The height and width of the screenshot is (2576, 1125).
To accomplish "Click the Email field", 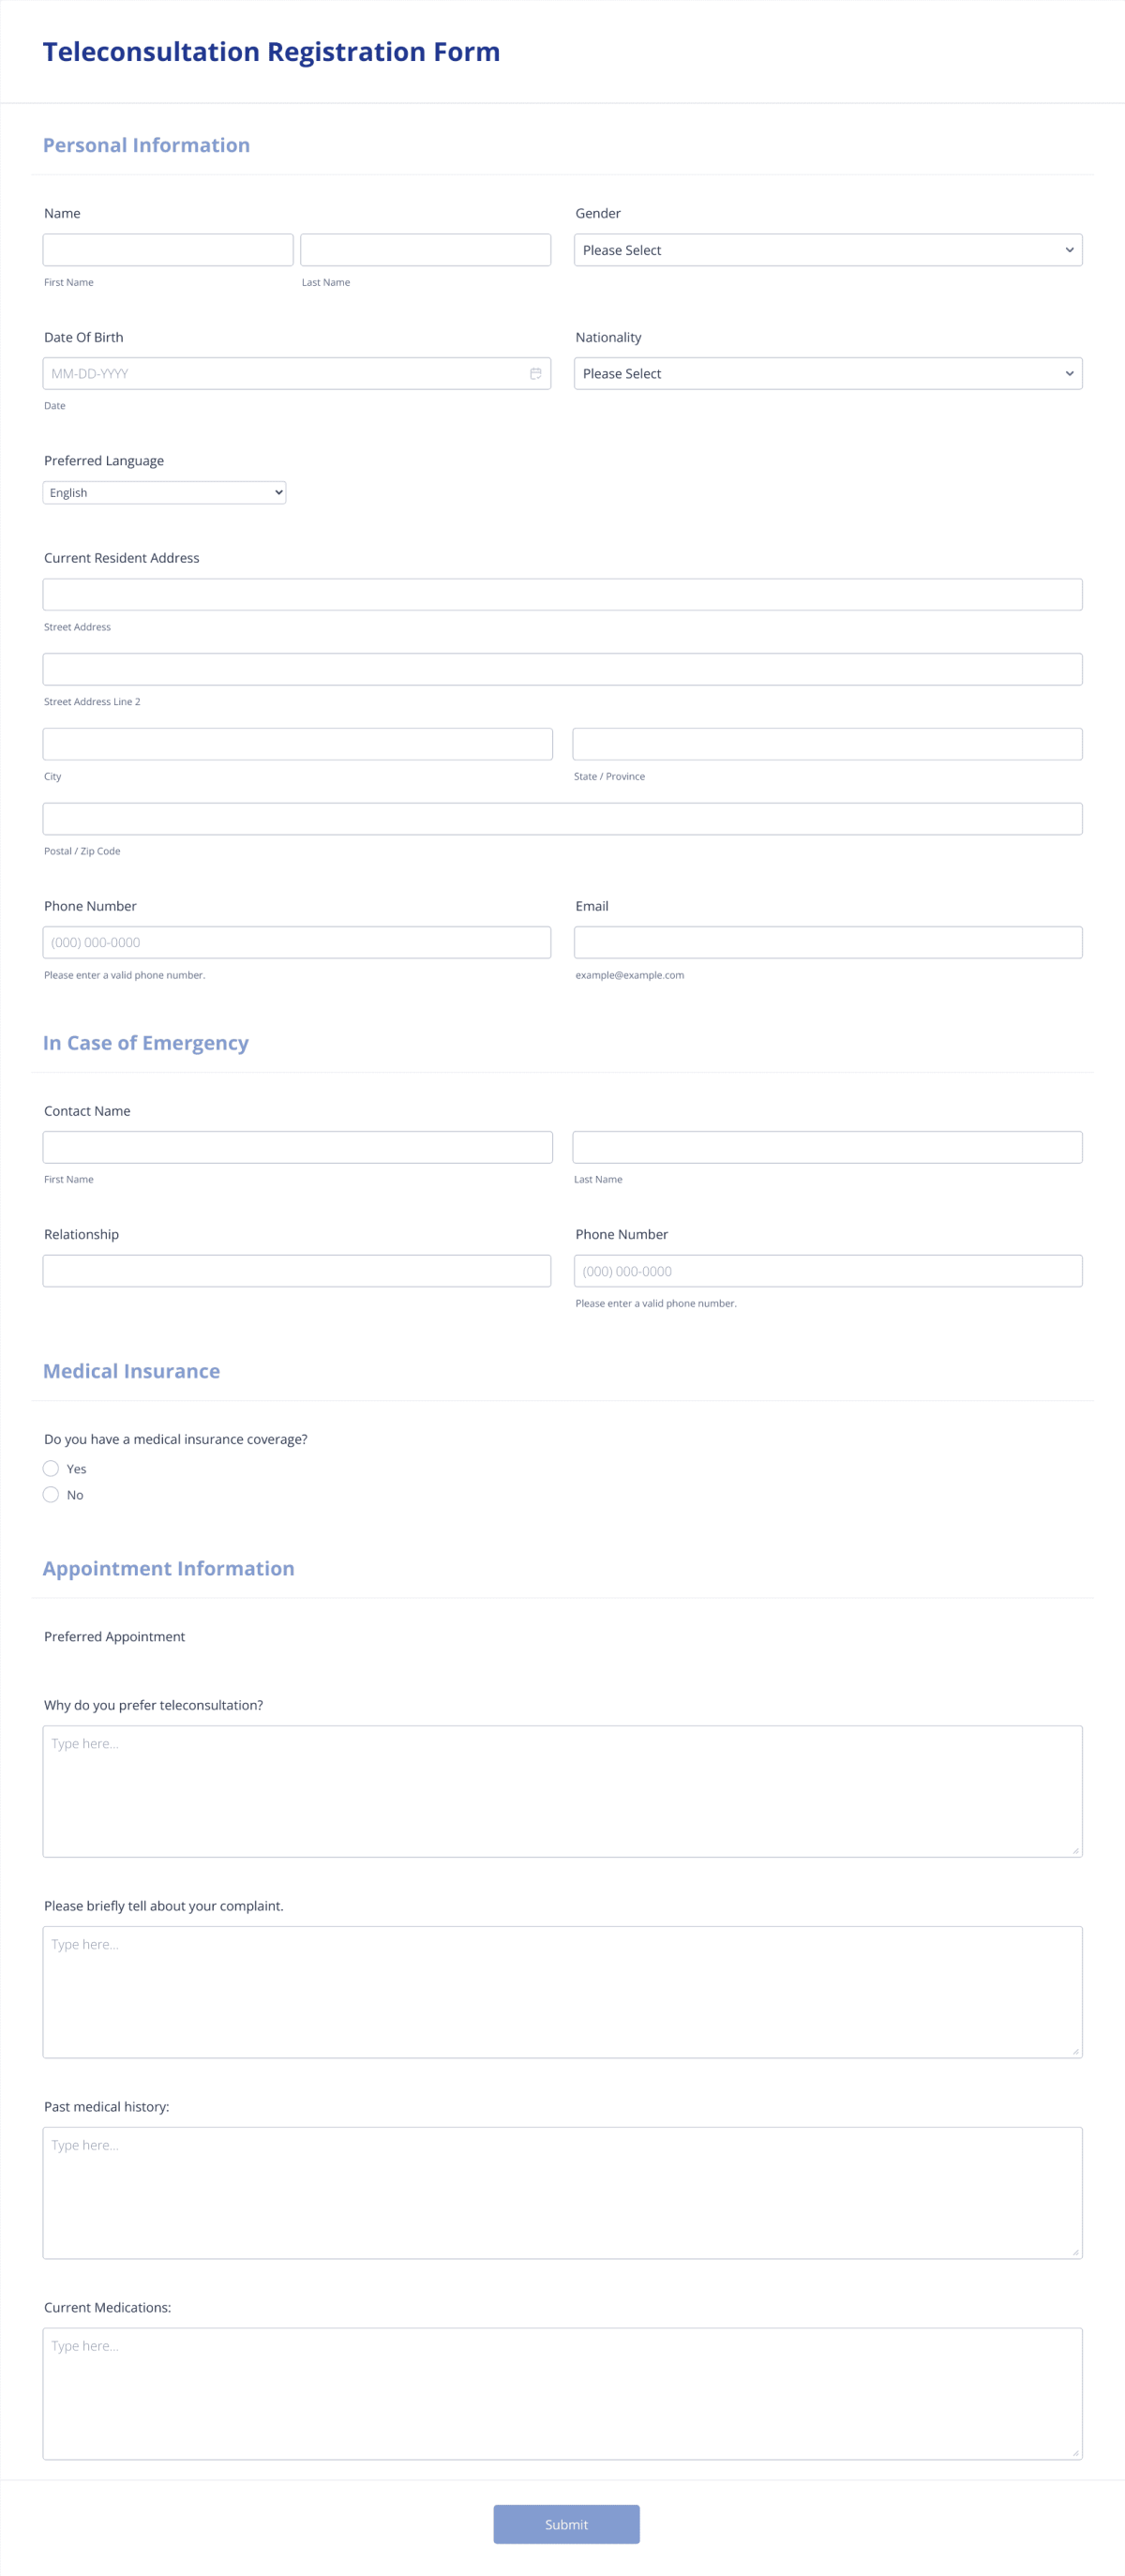I will [827, 941].
